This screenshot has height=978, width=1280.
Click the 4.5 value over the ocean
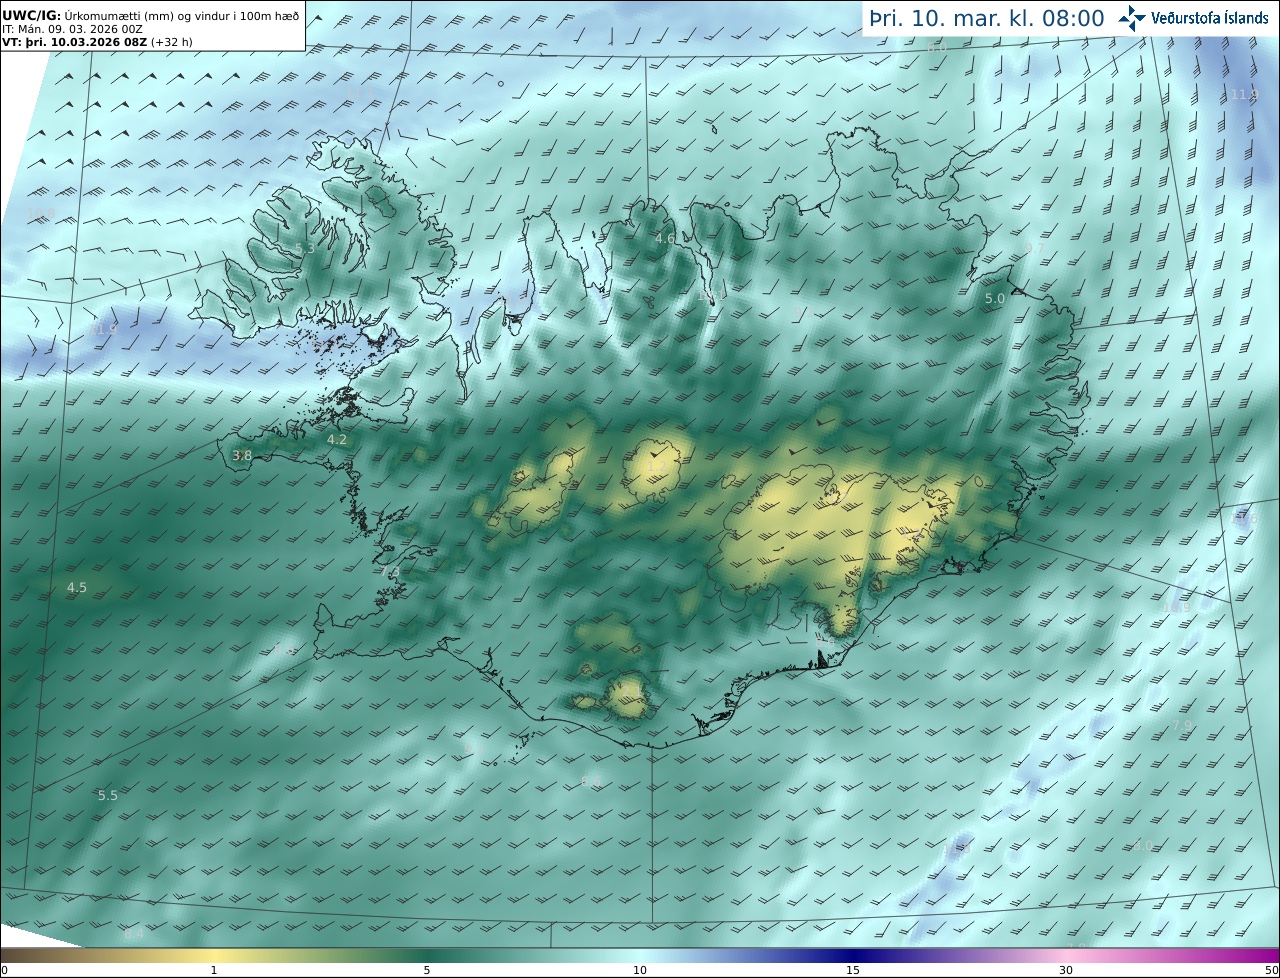tap(77, 587)
